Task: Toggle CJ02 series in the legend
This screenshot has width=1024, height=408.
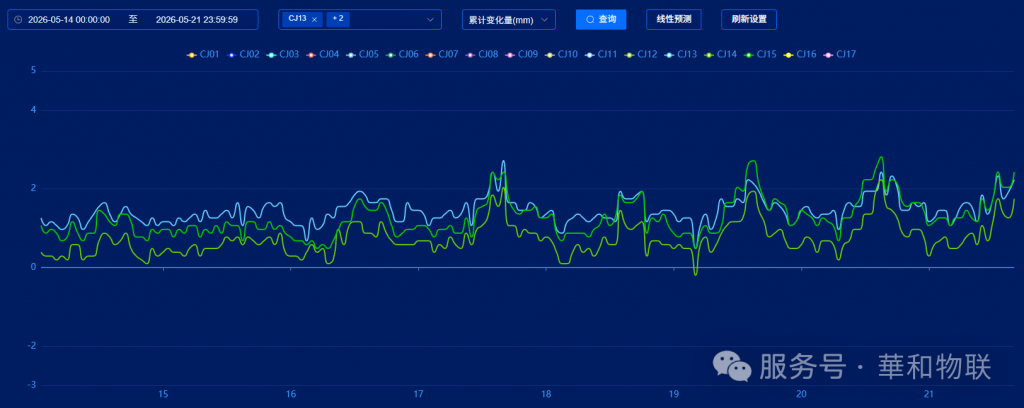Action: [x=242, y=54]
